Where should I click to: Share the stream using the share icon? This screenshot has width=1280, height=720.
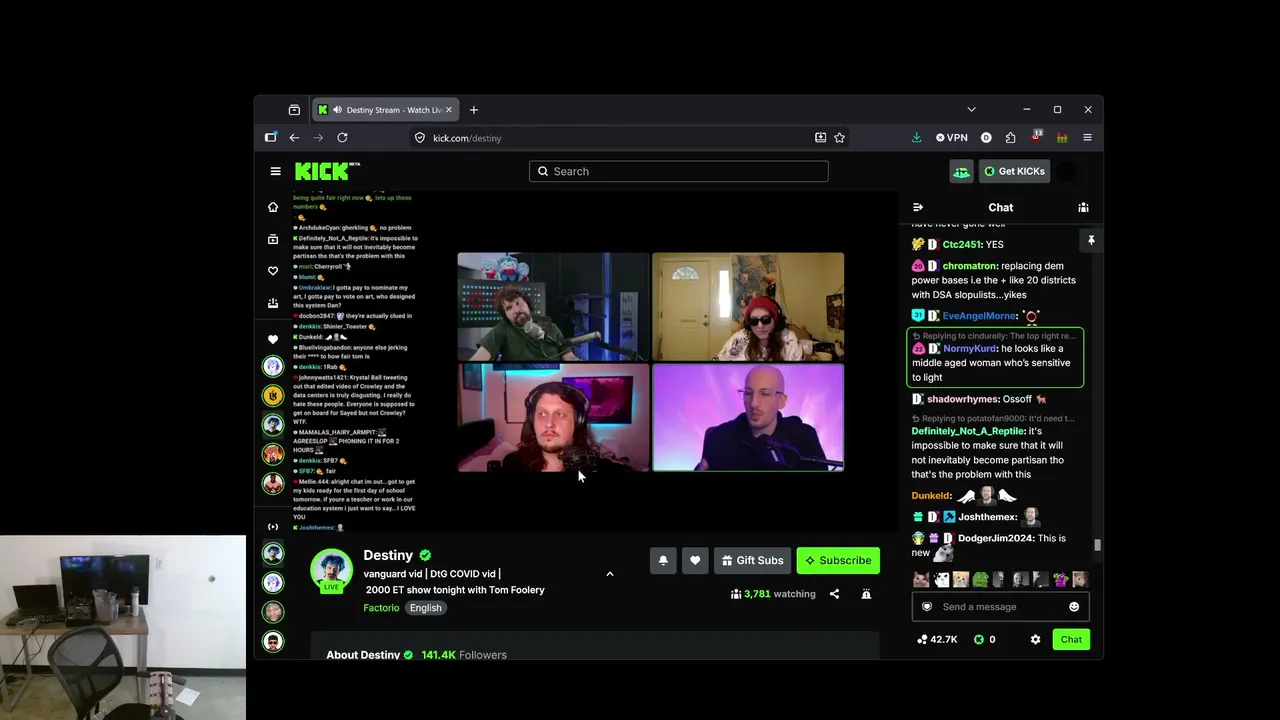tap(834, 594)
